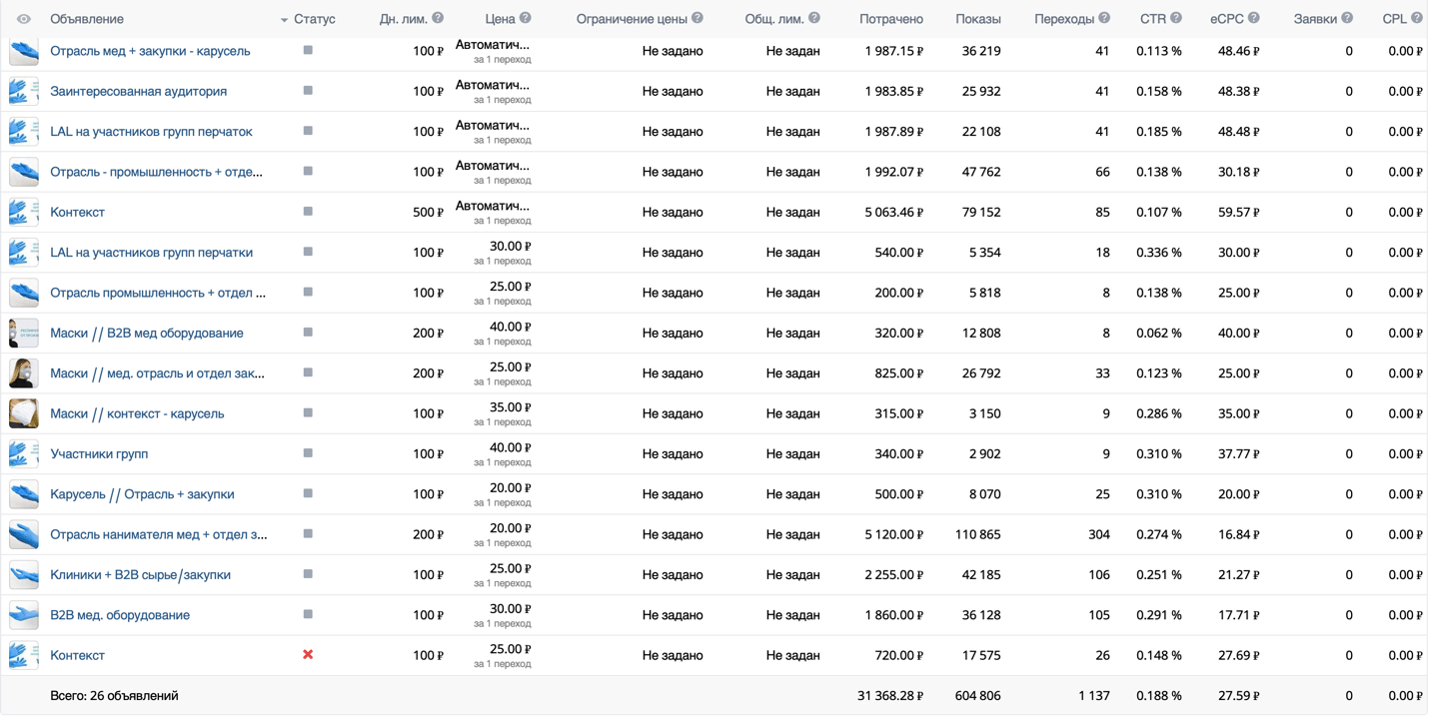Click help icon next to Общ. лим.
The image size is (1430, 721).
(814, 18)
